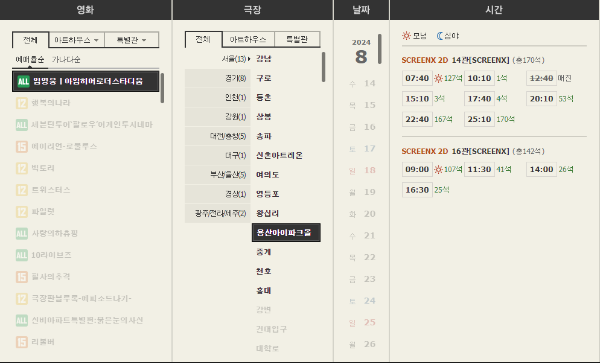Pick the 11:30 showtime in 16관
Viewport: 600px width, 363px height.
click(x=479, y=169)
